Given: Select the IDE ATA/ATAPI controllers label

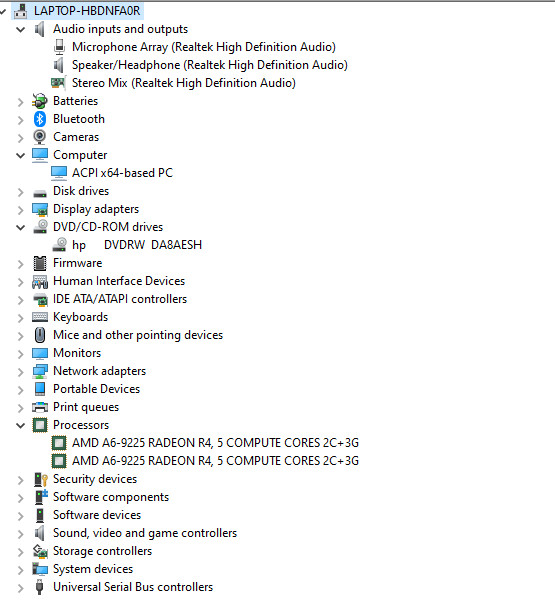Looking at the screenshot, I should point(120,299).
